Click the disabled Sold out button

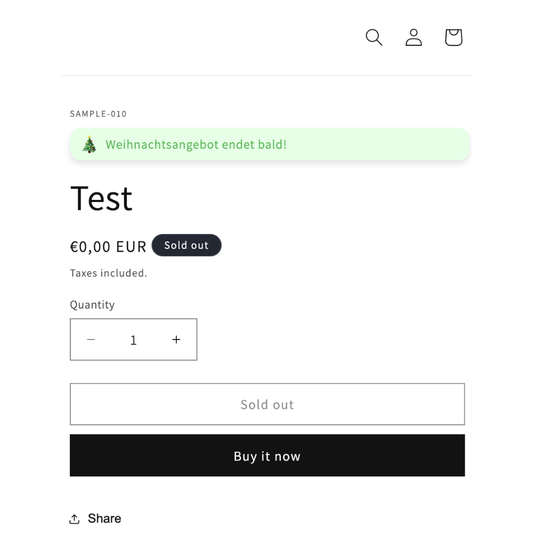click(x=267, y=404)
